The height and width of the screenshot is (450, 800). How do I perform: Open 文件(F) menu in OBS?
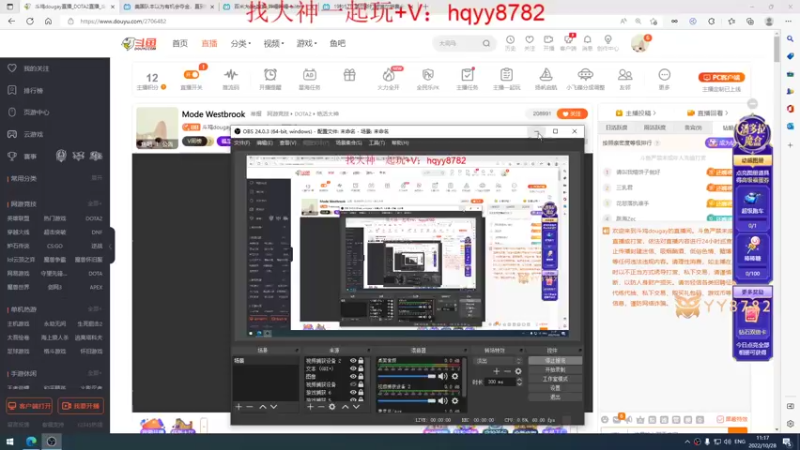pos(242,143)
